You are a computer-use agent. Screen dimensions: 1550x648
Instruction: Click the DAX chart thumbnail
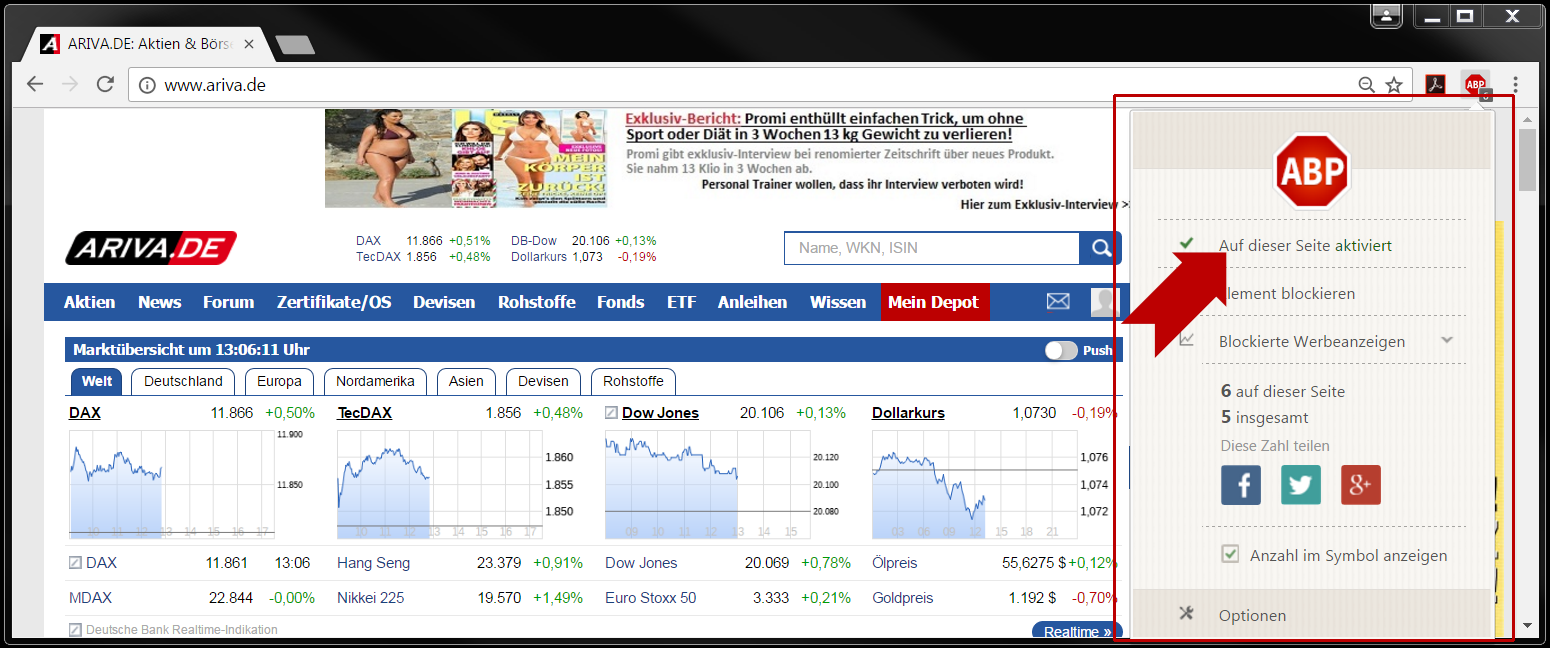click(171, 484)
